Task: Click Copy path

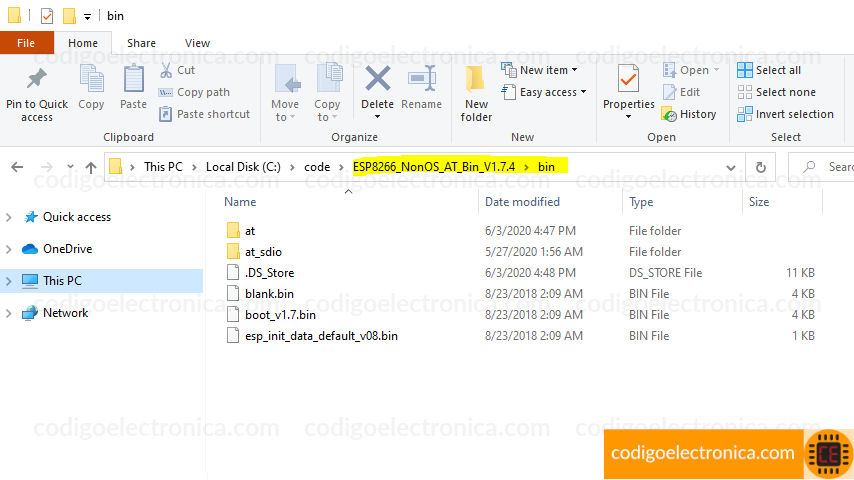Action: [x=194, y=92]
